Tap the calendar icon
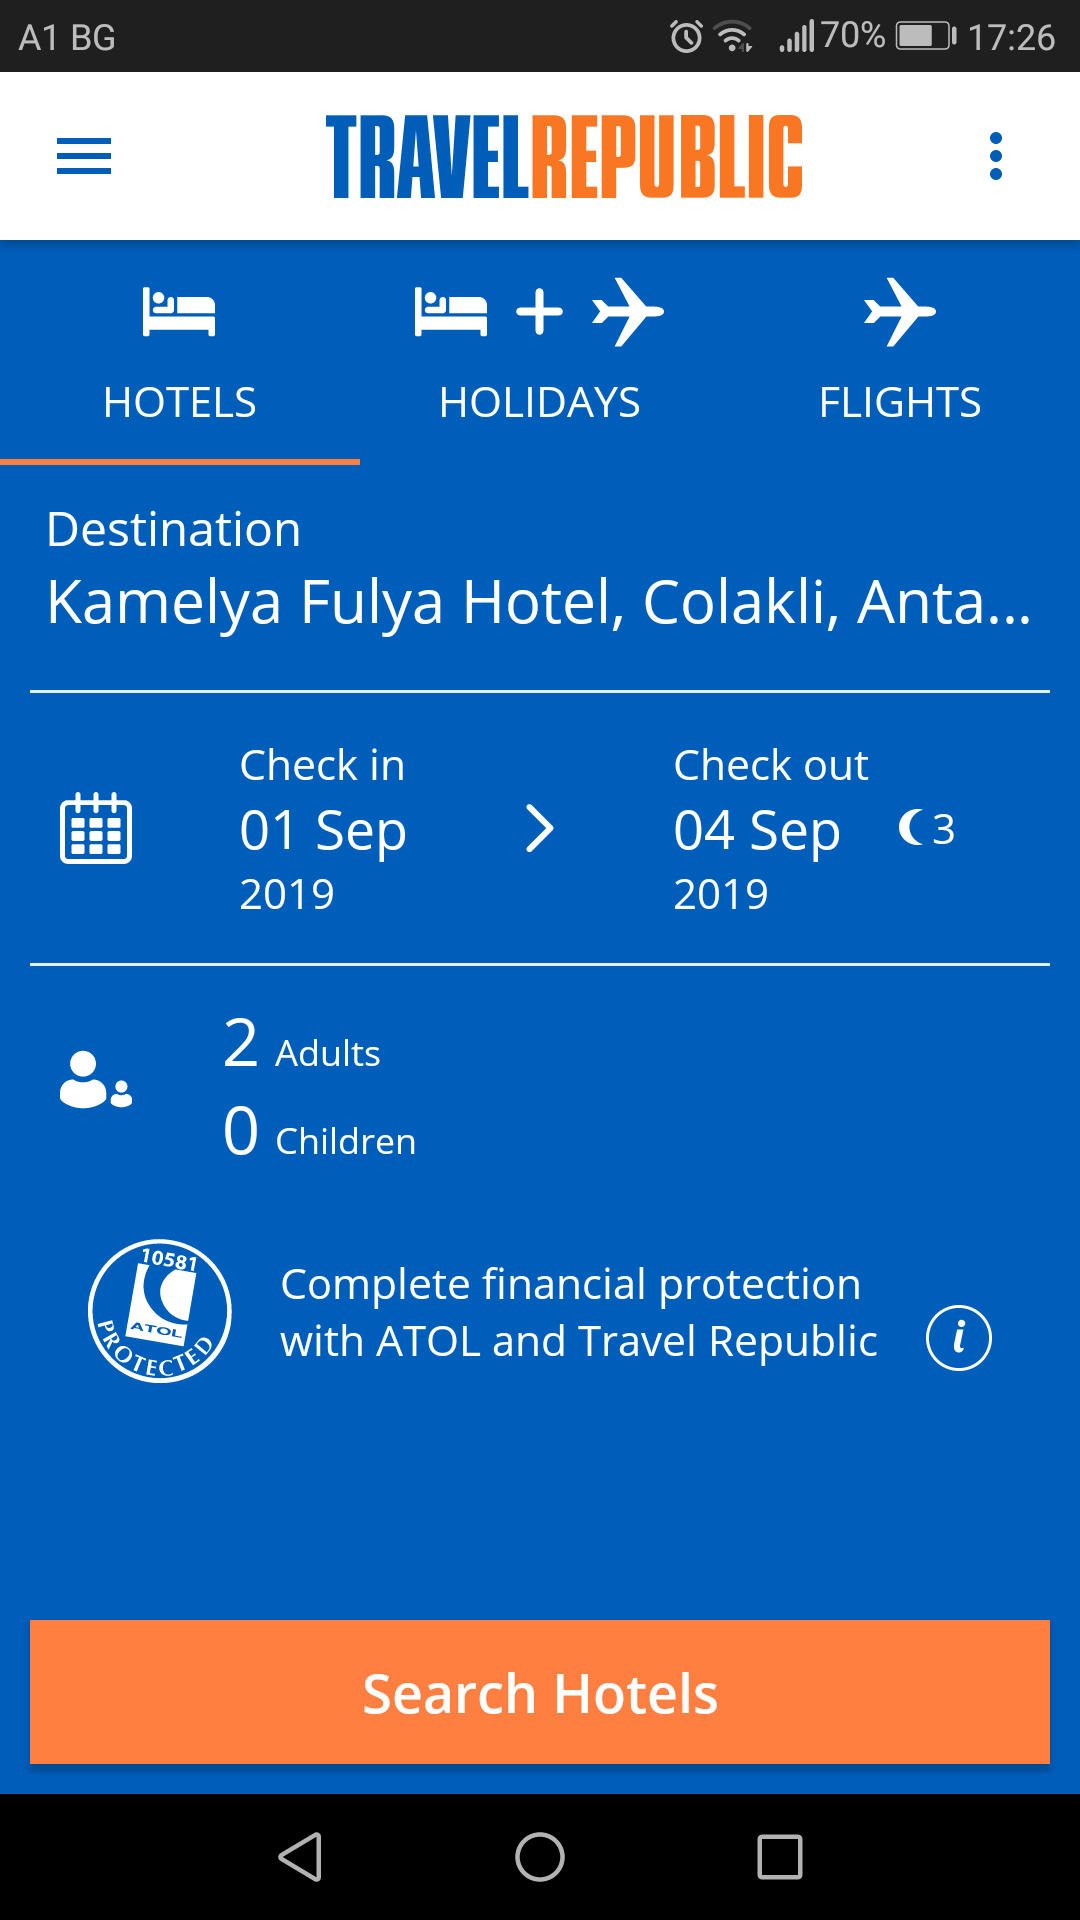The width and height of the screenshot is (1080, 1920). pyautogui.click(x=96, y=828)
